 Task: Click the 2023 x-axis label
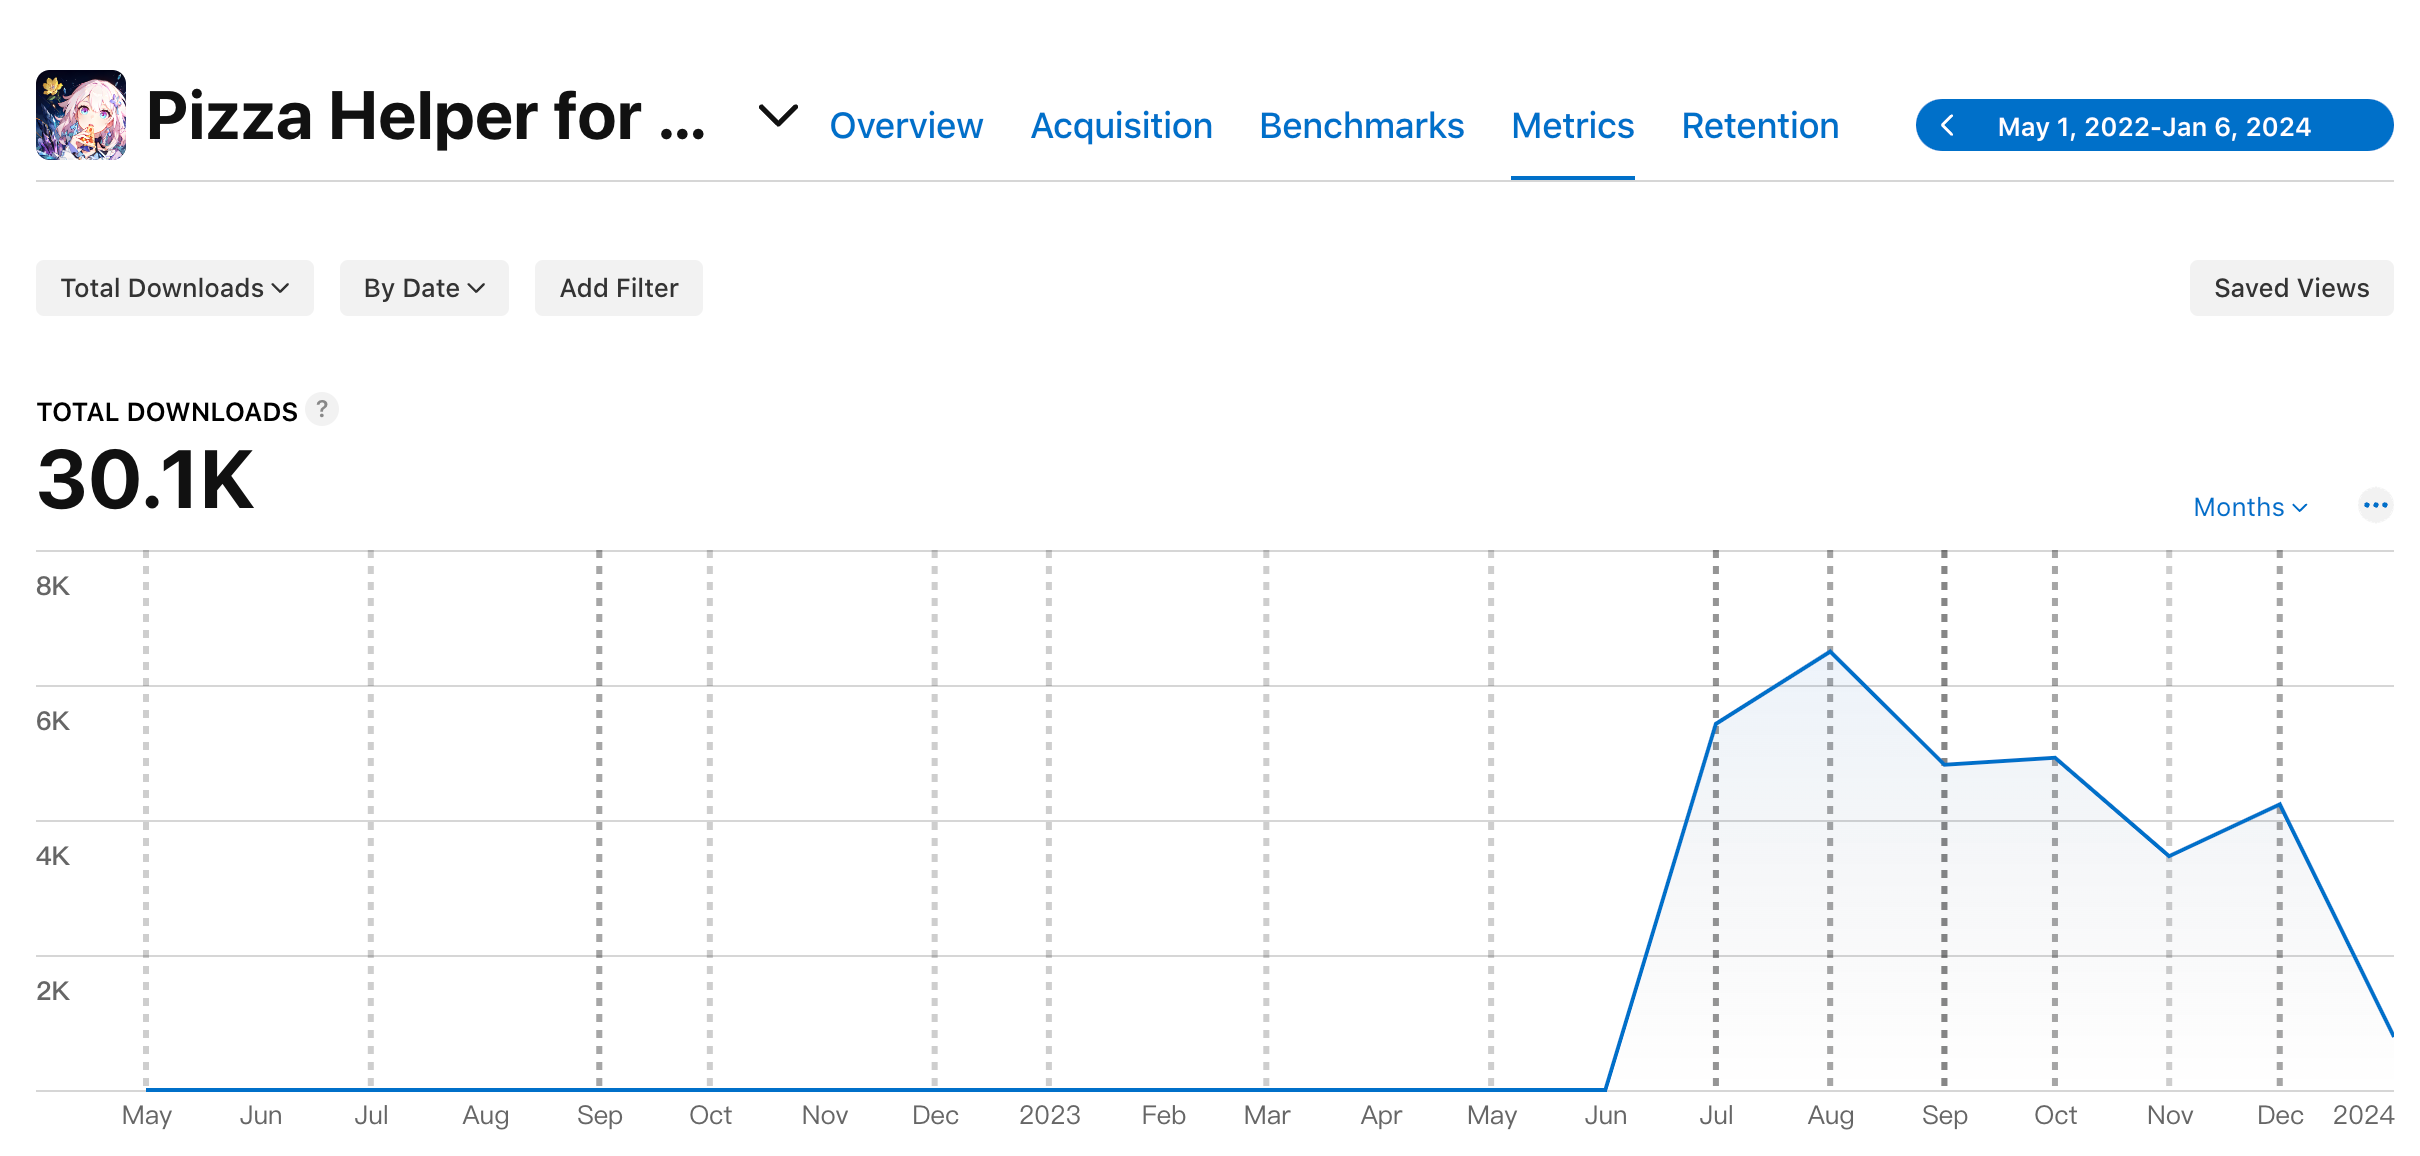[x=1049, y=1115]
